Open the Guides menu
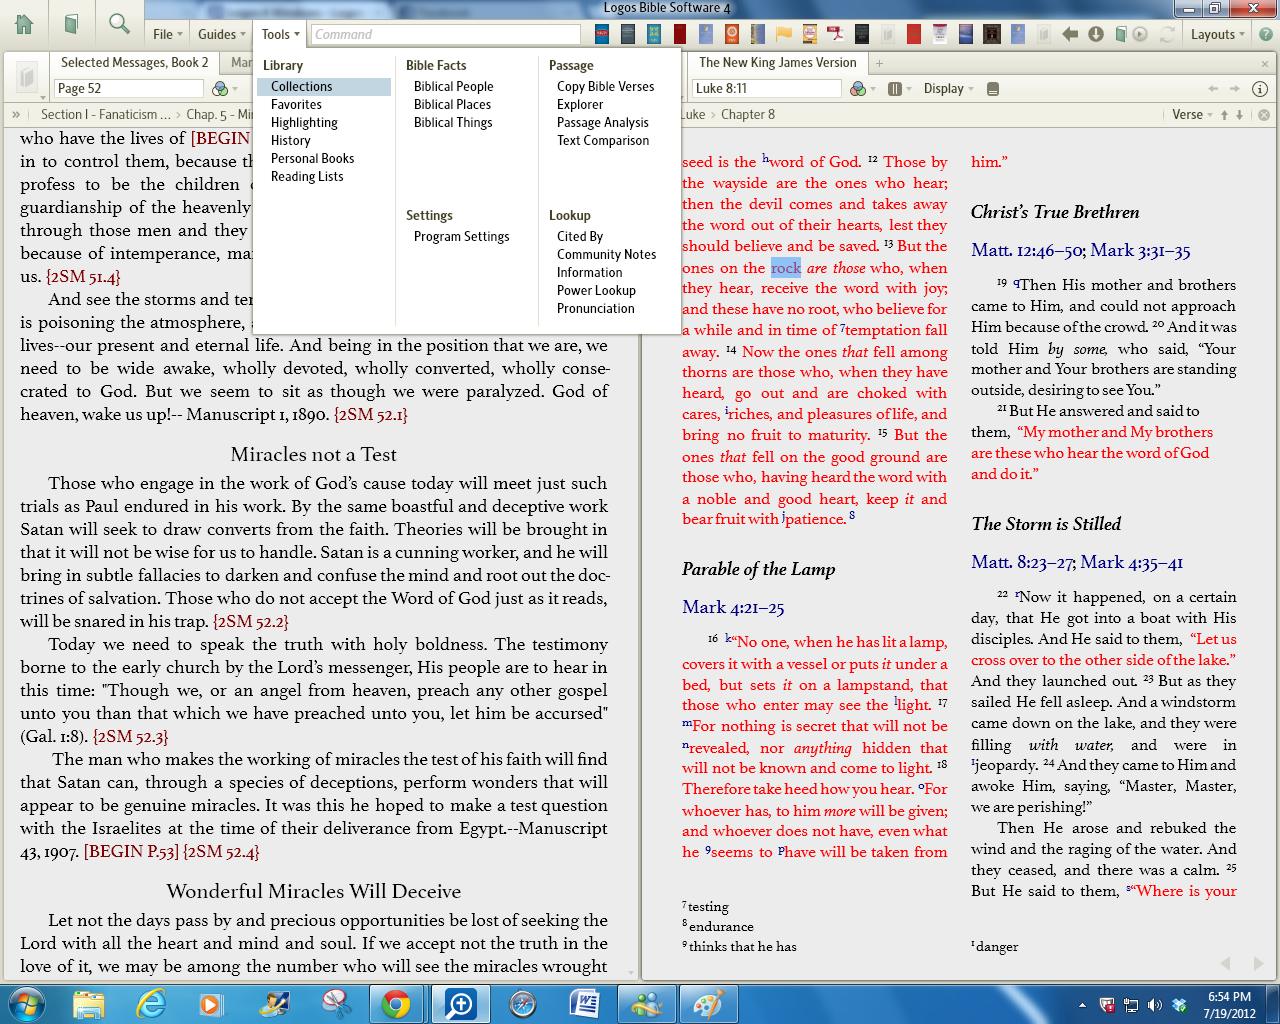 coord(222,34)
